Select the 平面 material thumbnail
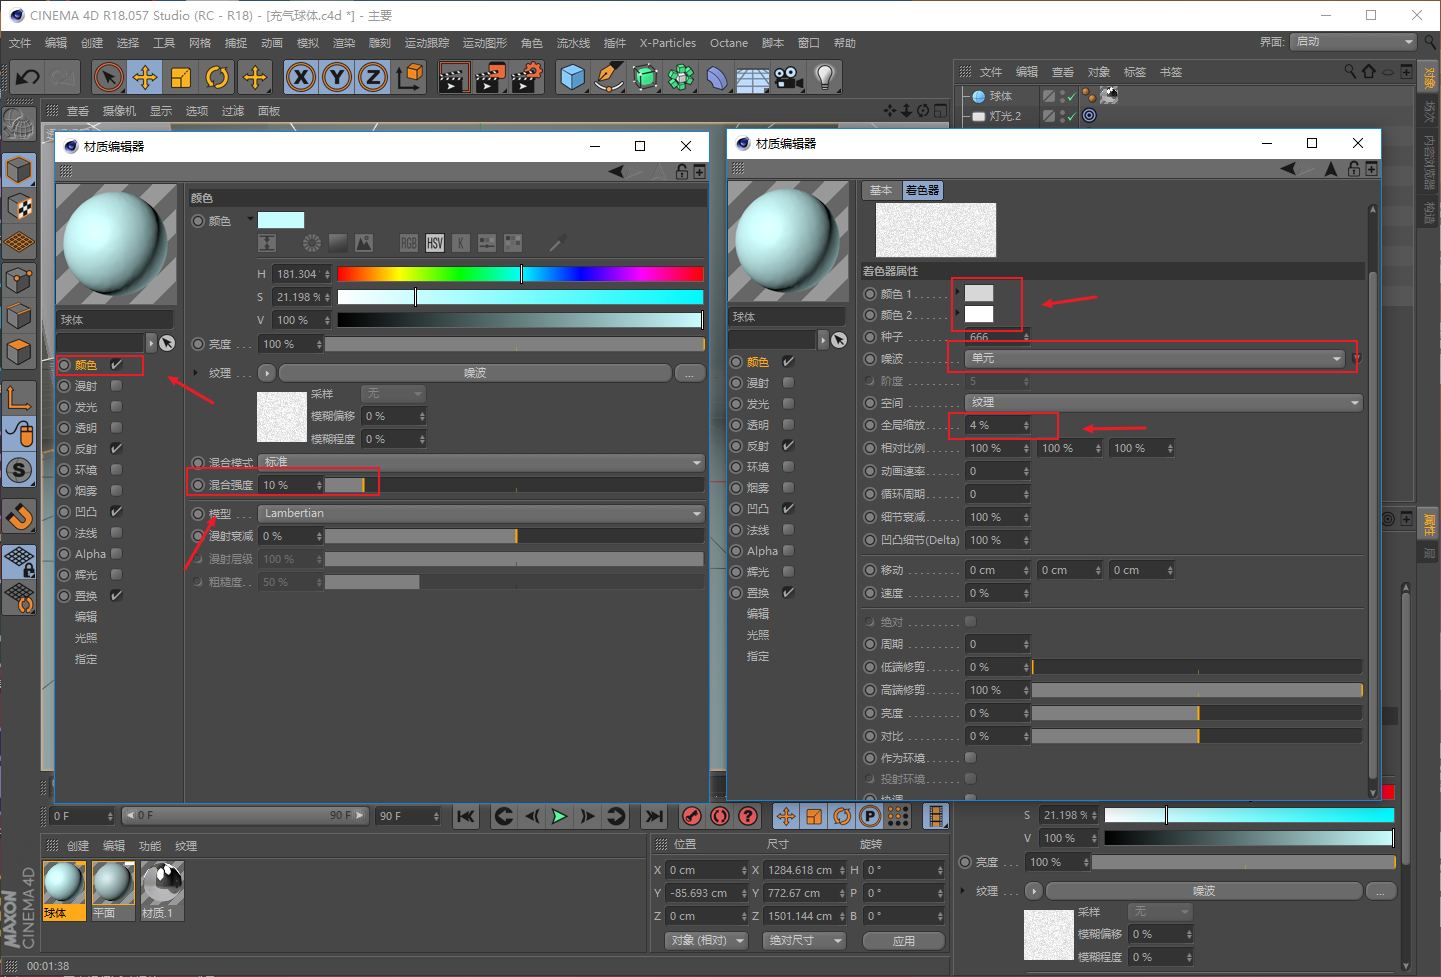This screenshot has height=977, width=1441. [x=113, y=890]
